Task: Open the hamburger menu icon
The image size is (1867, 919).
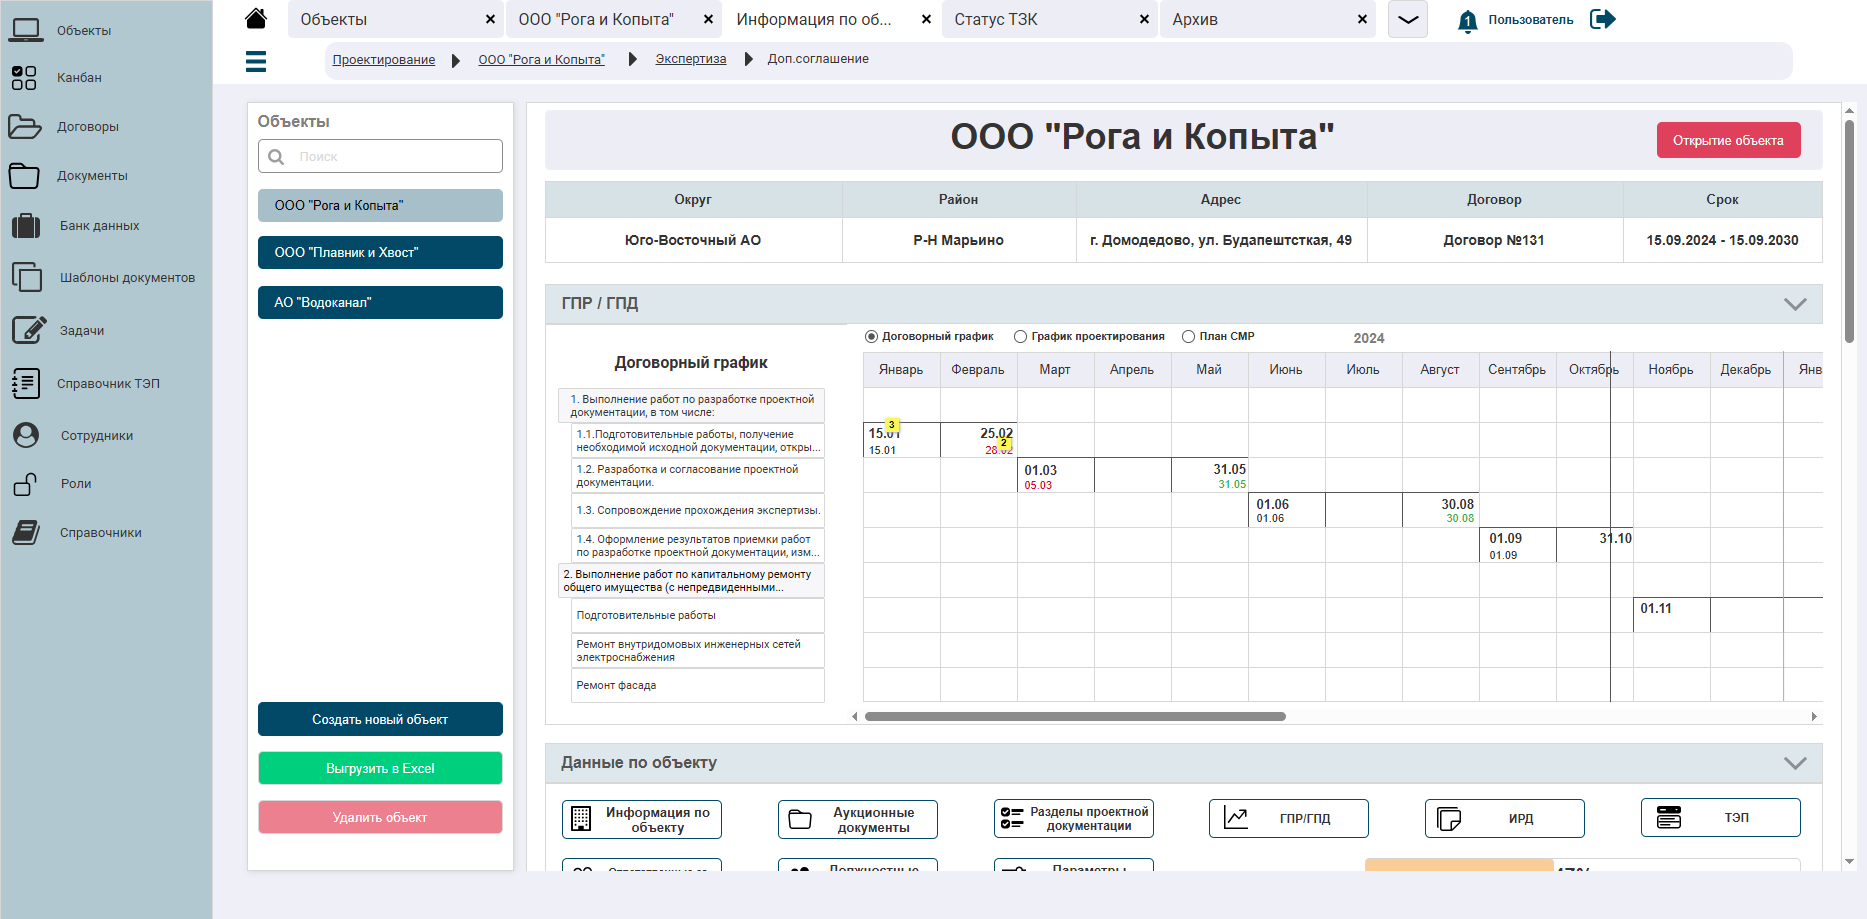Action: [256, 61]
